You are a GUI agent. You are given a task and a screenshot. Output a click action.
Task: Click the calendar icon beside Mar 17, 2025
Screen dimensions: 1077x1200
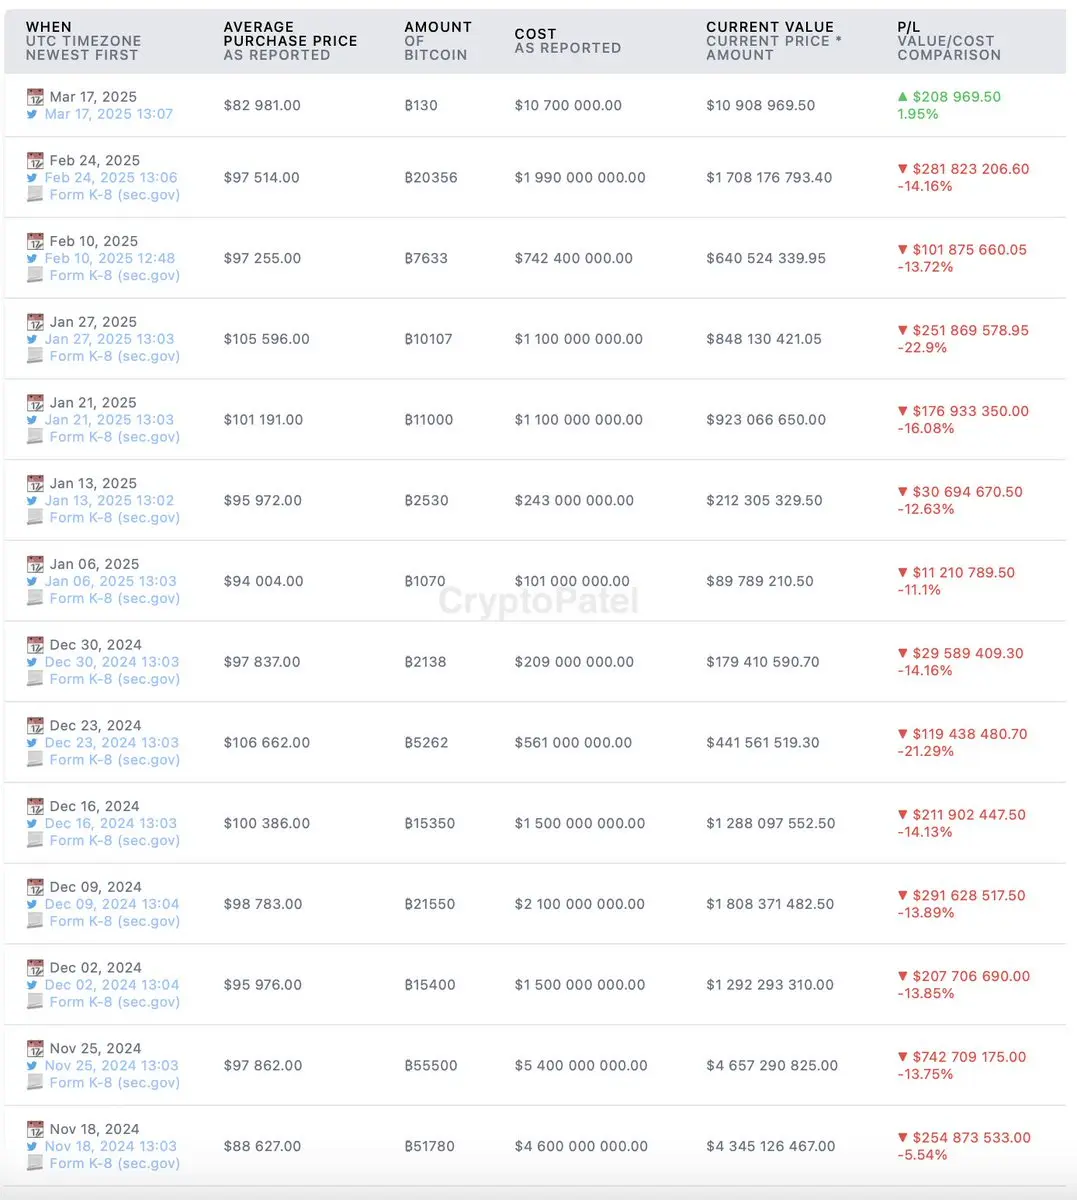35,97
